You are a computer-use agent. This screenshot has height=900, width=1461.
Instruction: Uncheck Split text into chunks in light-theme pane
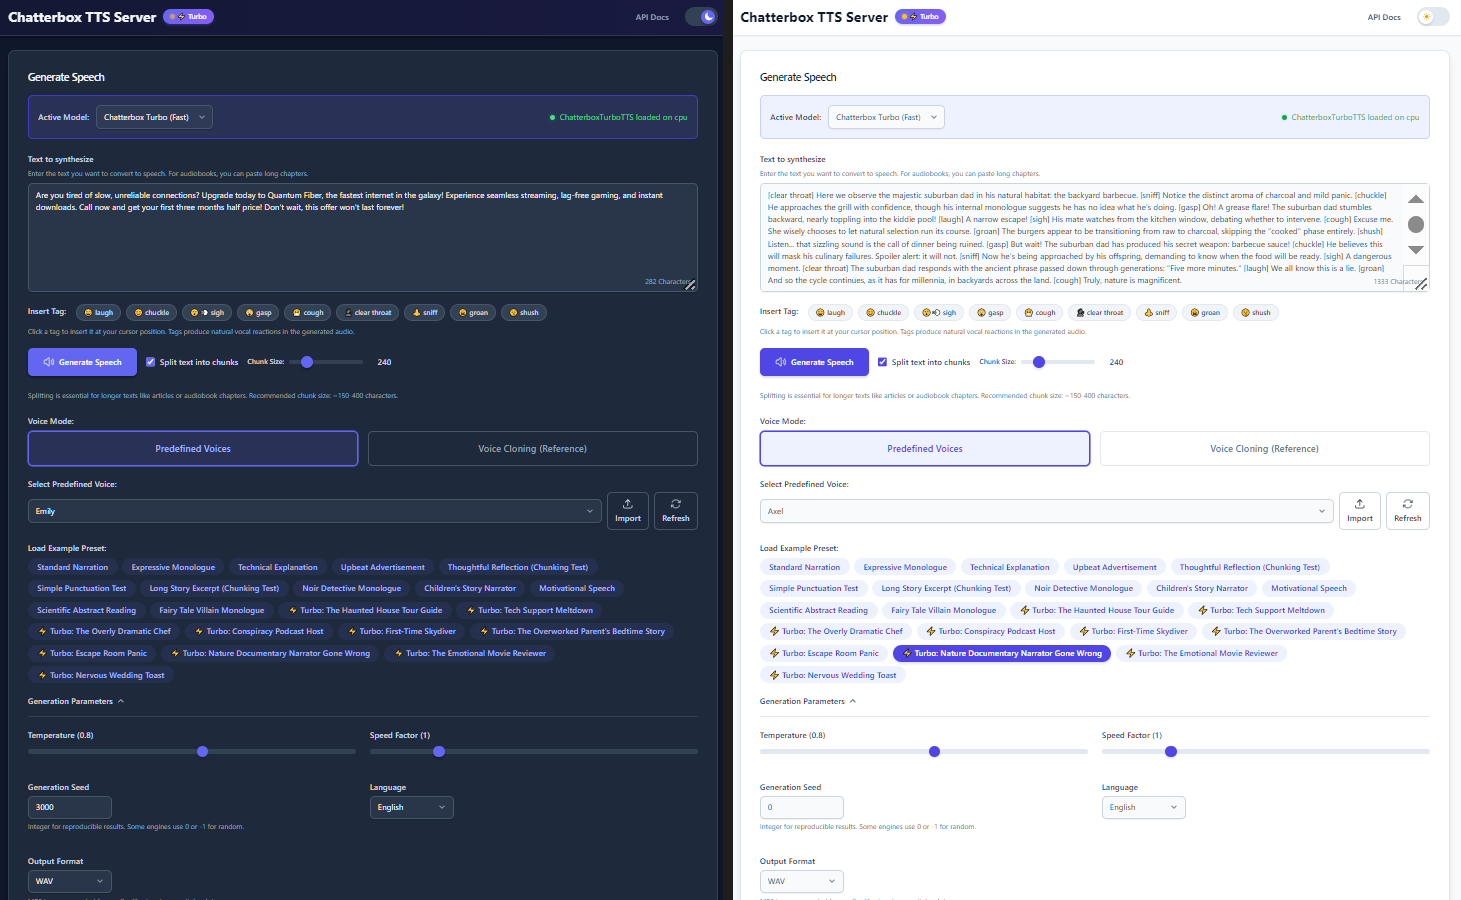pos(882,362)
